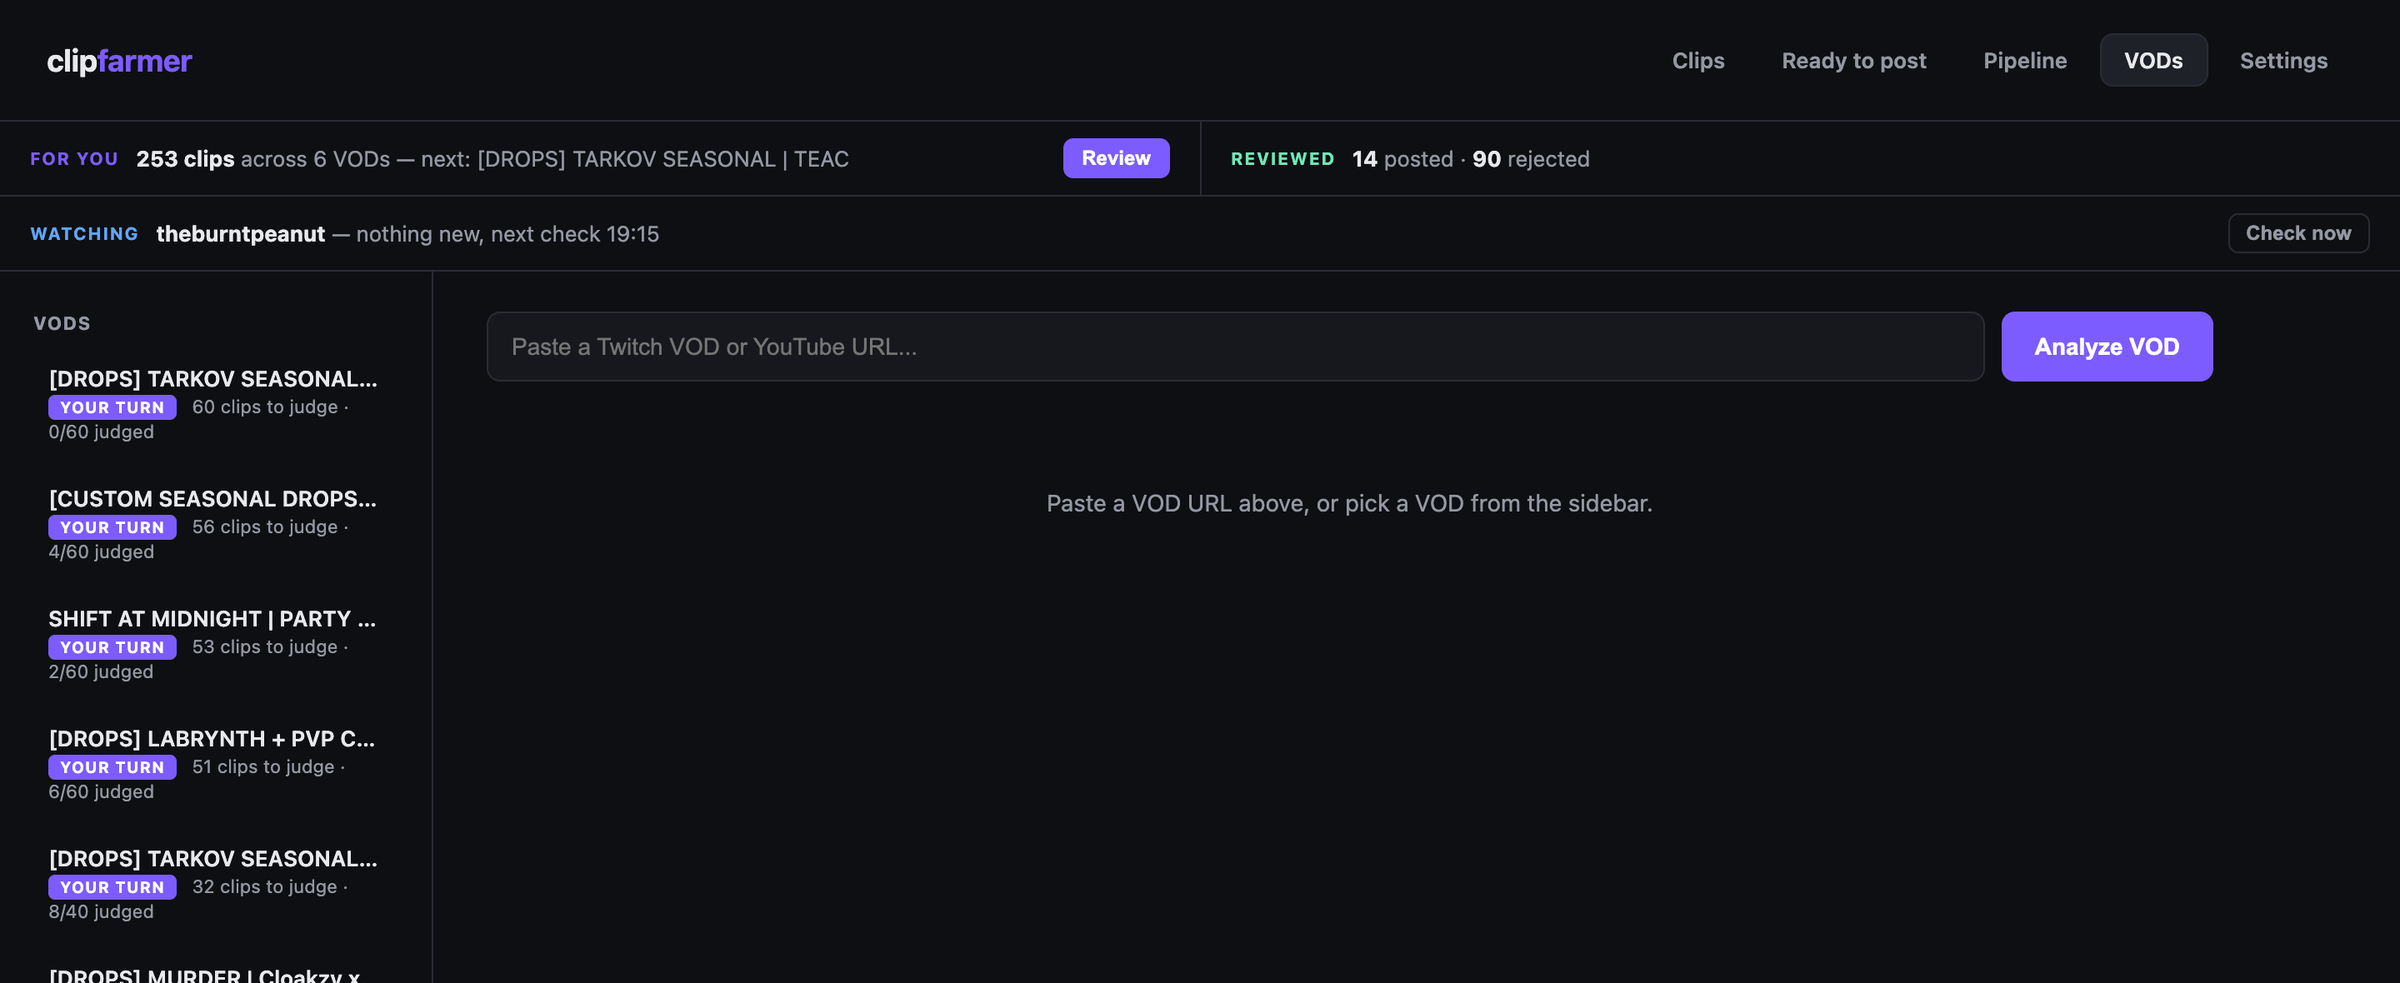Click the "253 clips" count text
The height and width of the screenshot is (983, 2400).
185,159
